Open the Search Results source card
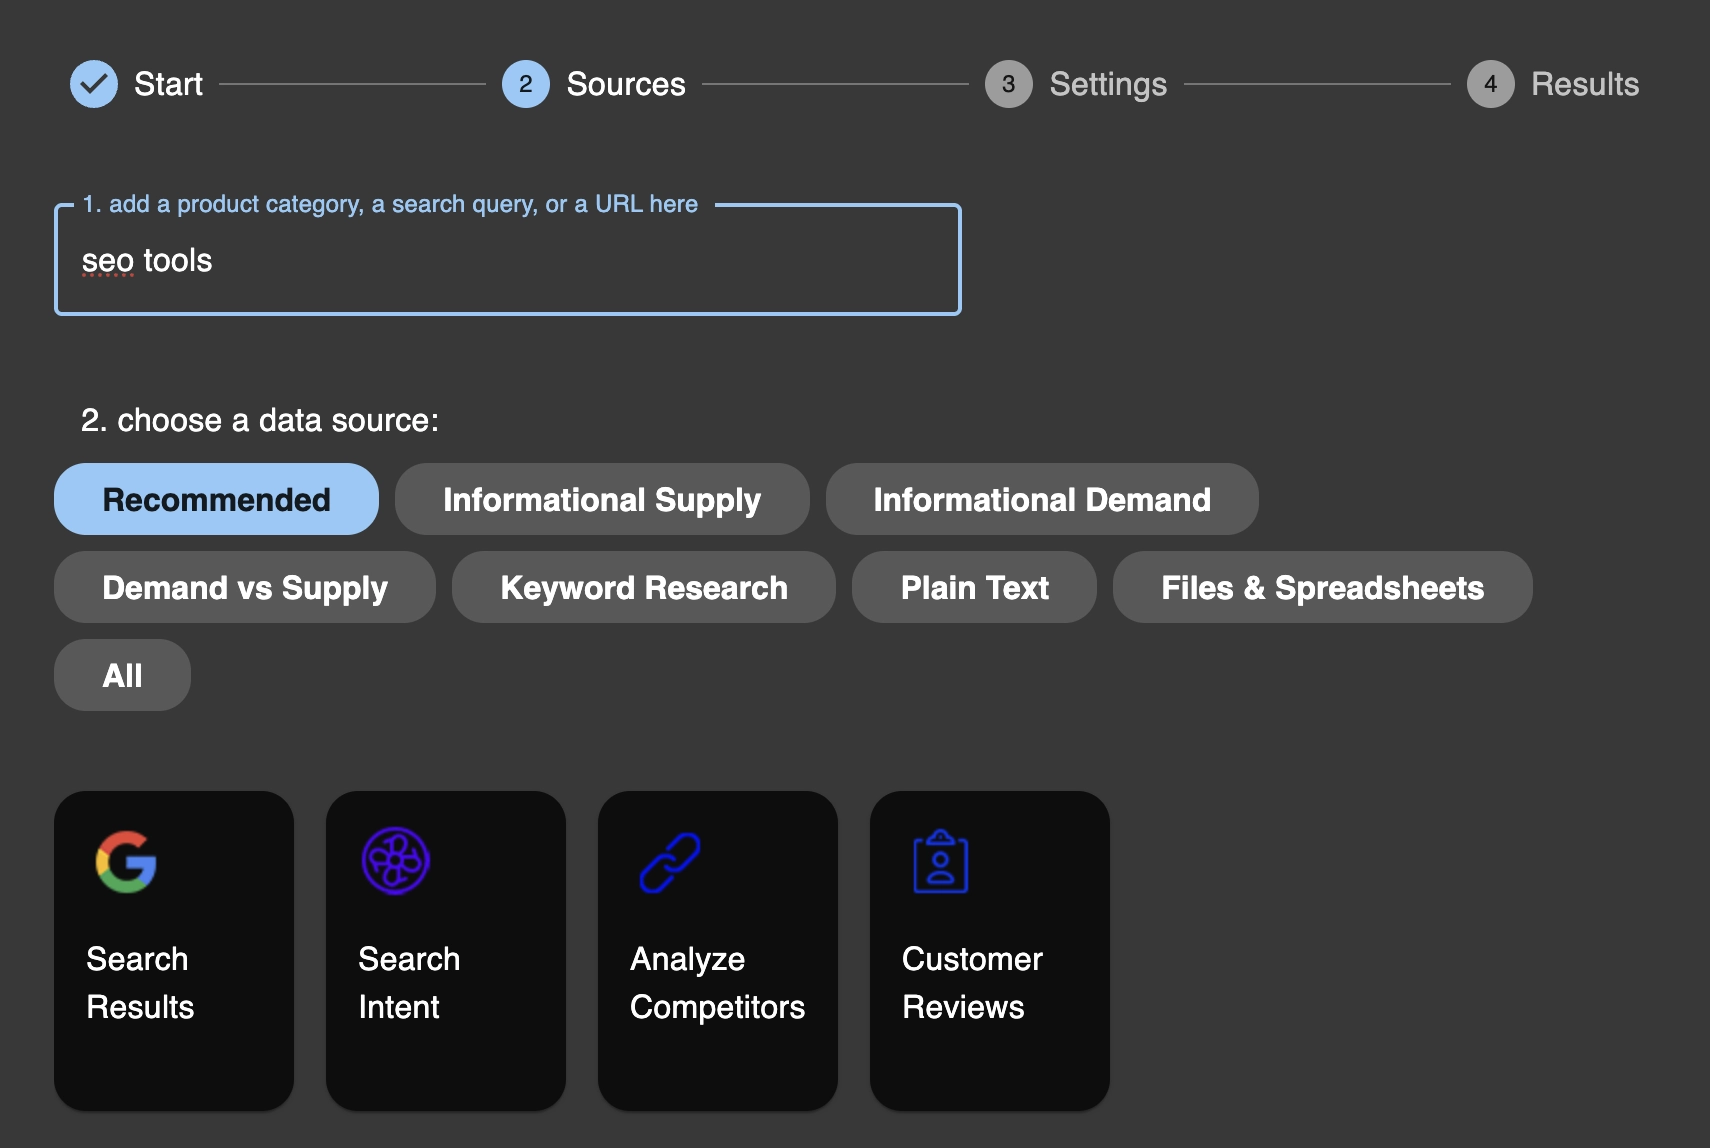1710x1148 pixels. [x=174, y=951]
